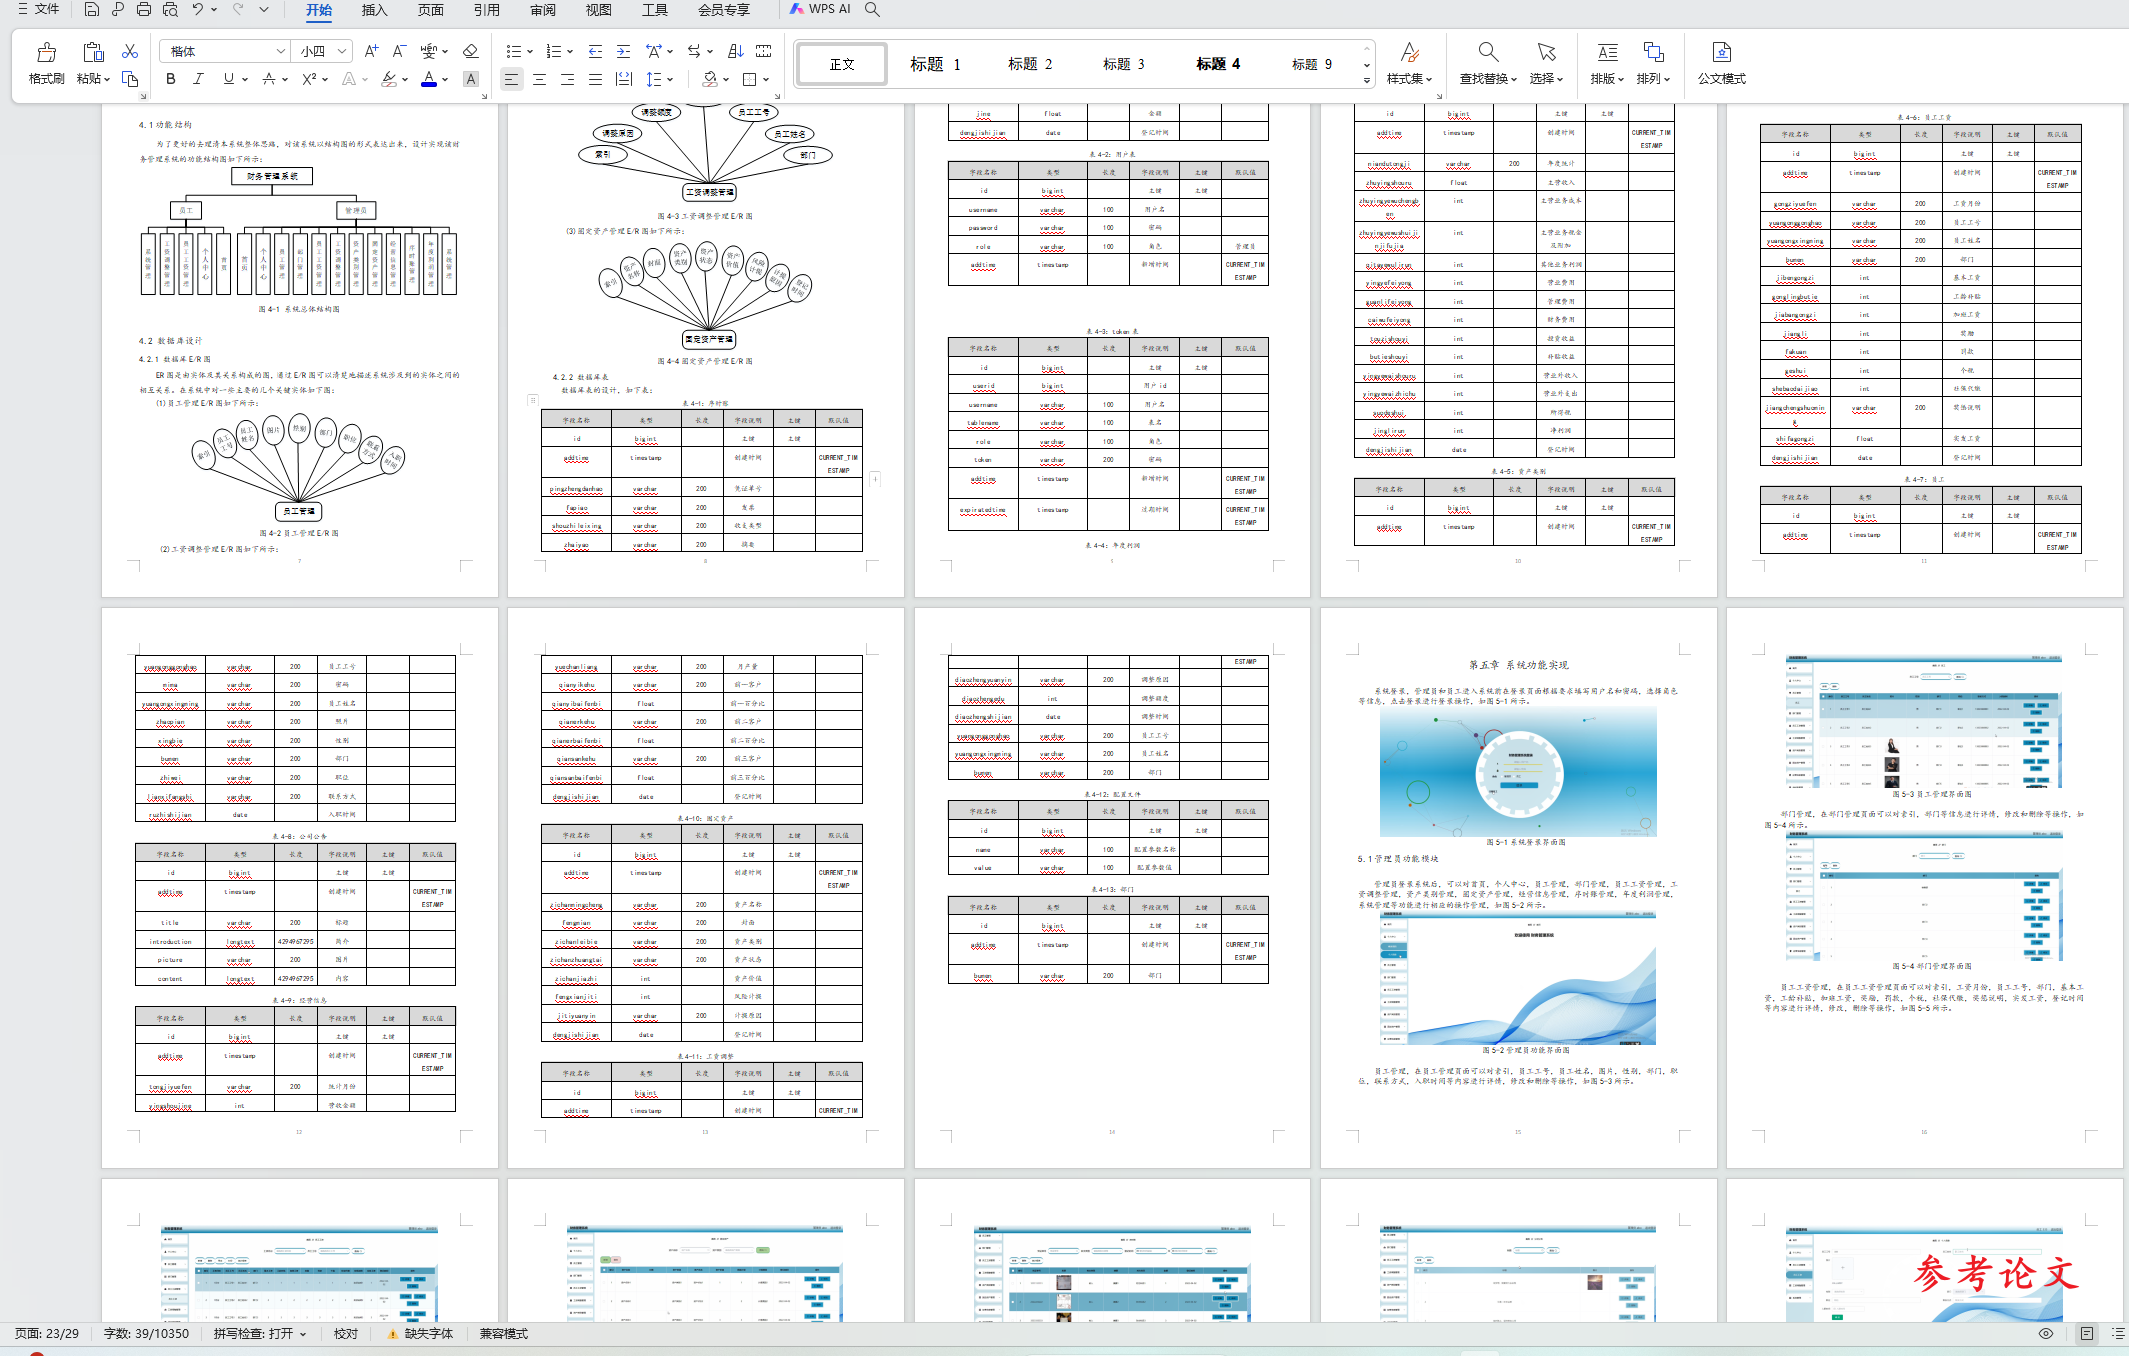This screenshot has height=1356, width=2129.
Task: Open the 审阅 tab
Action: (x=543, y=10)
